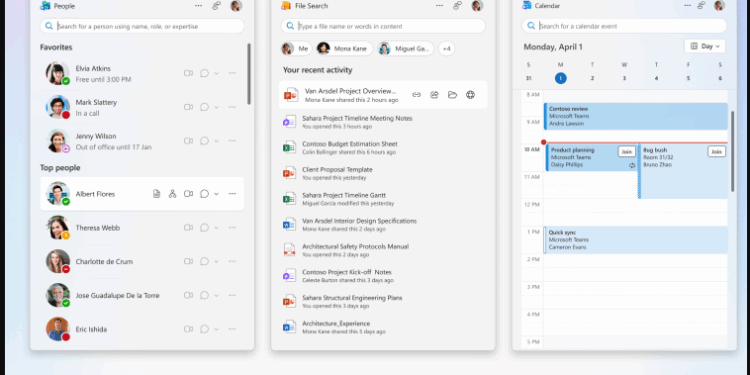
Task: Start video call with Elvia Atkins
Action: click(188, 73)
